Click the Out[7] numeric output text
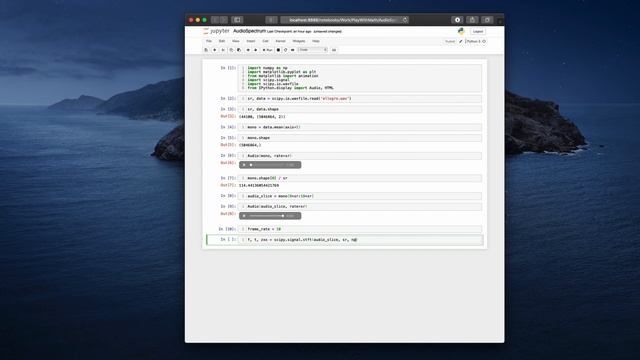The width and height of the screenshot is (640, 360). point(259,185)
